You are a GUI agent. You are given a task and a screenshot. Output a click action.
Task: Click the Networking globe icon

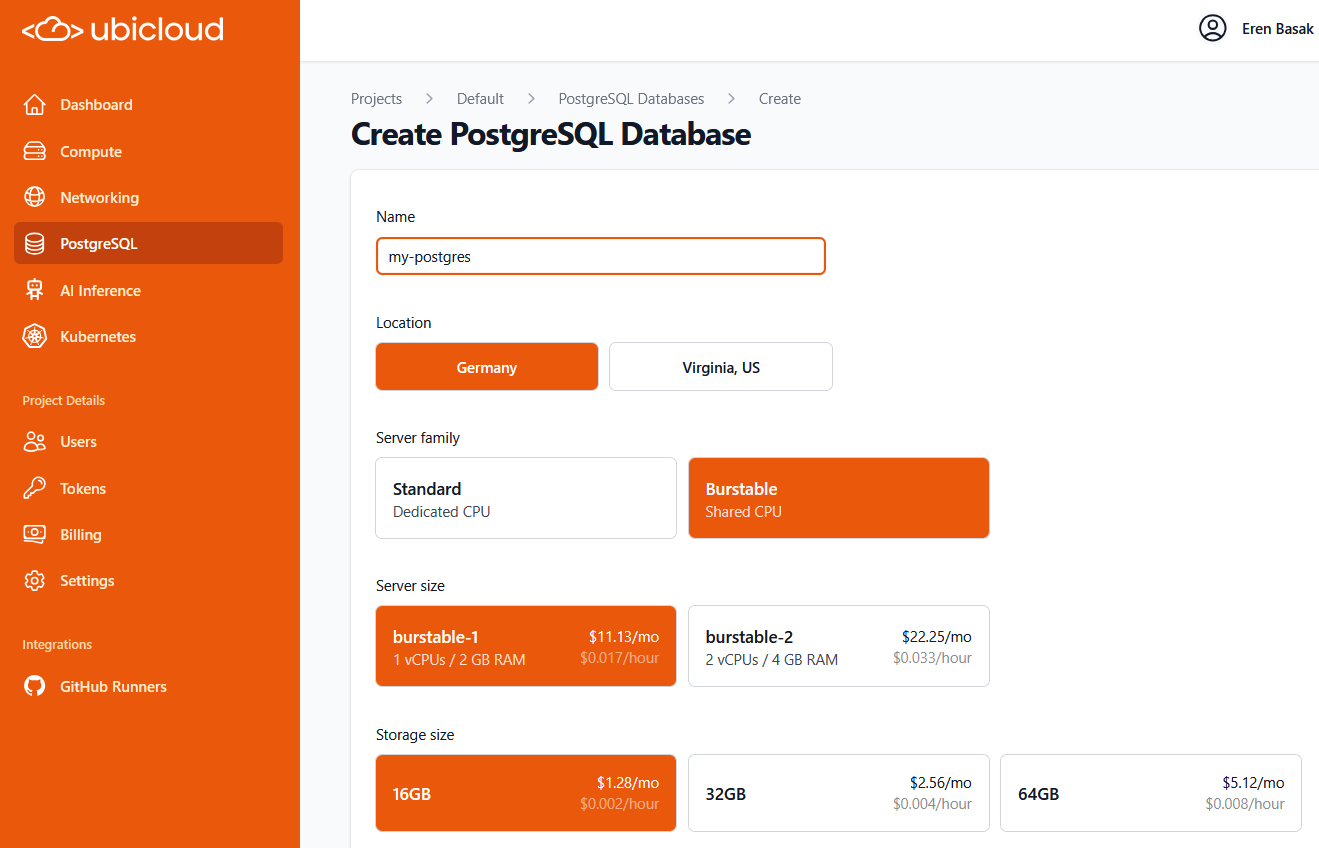point(35,198)
